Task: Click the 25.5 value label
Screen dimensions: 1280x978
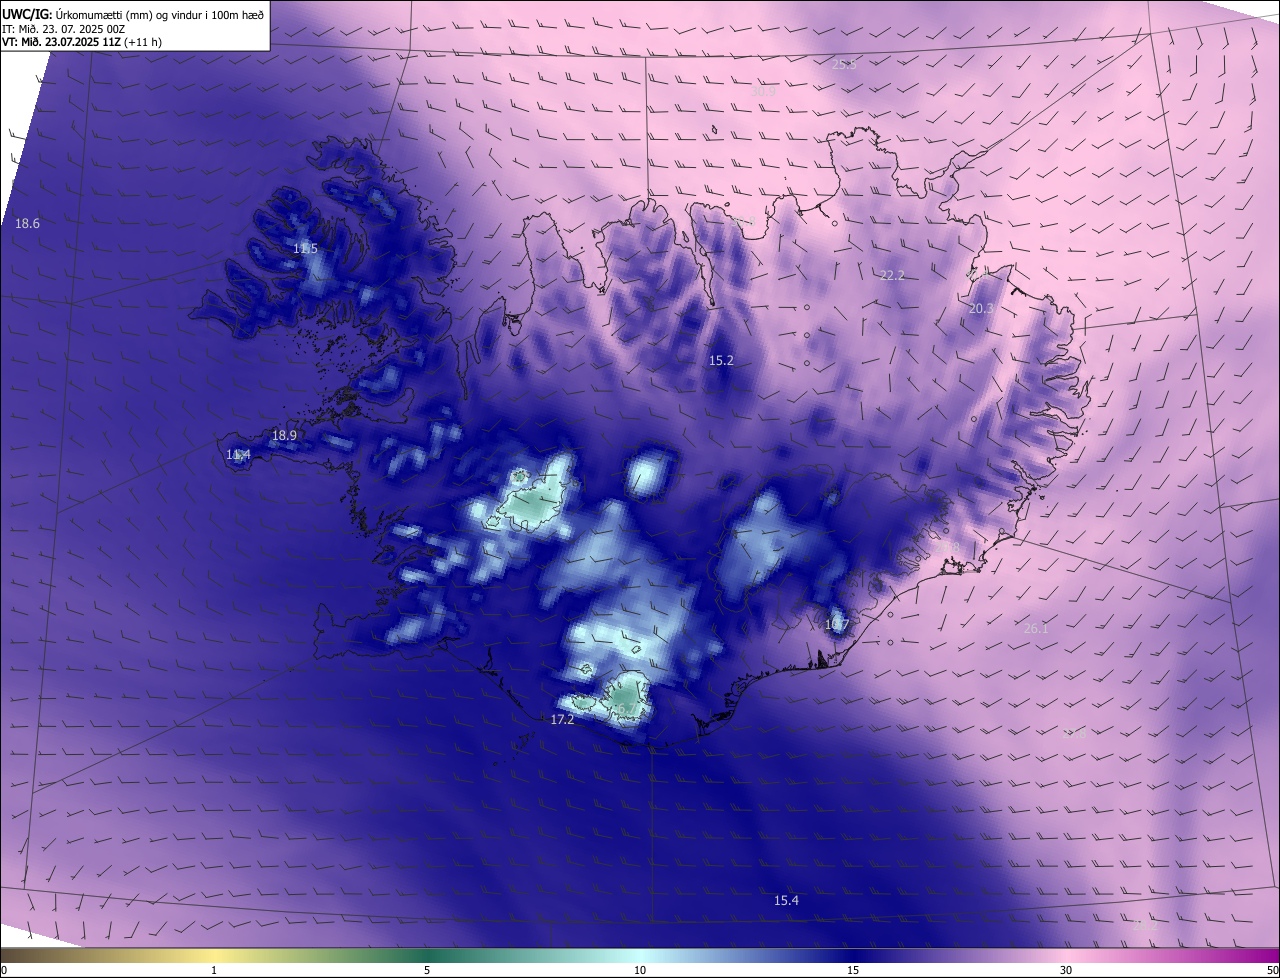Action: (x=845, y=64)
